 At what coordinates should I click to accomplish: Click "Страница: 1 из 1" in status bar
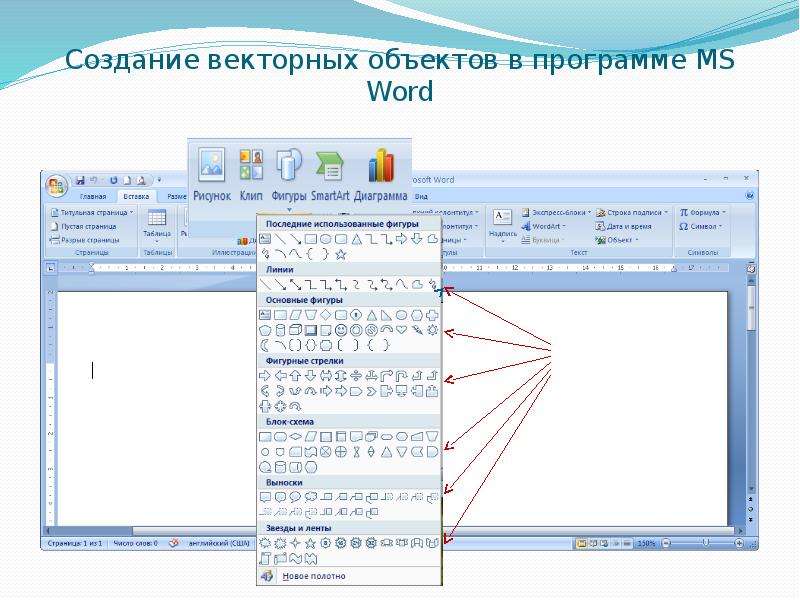point(75,544)
